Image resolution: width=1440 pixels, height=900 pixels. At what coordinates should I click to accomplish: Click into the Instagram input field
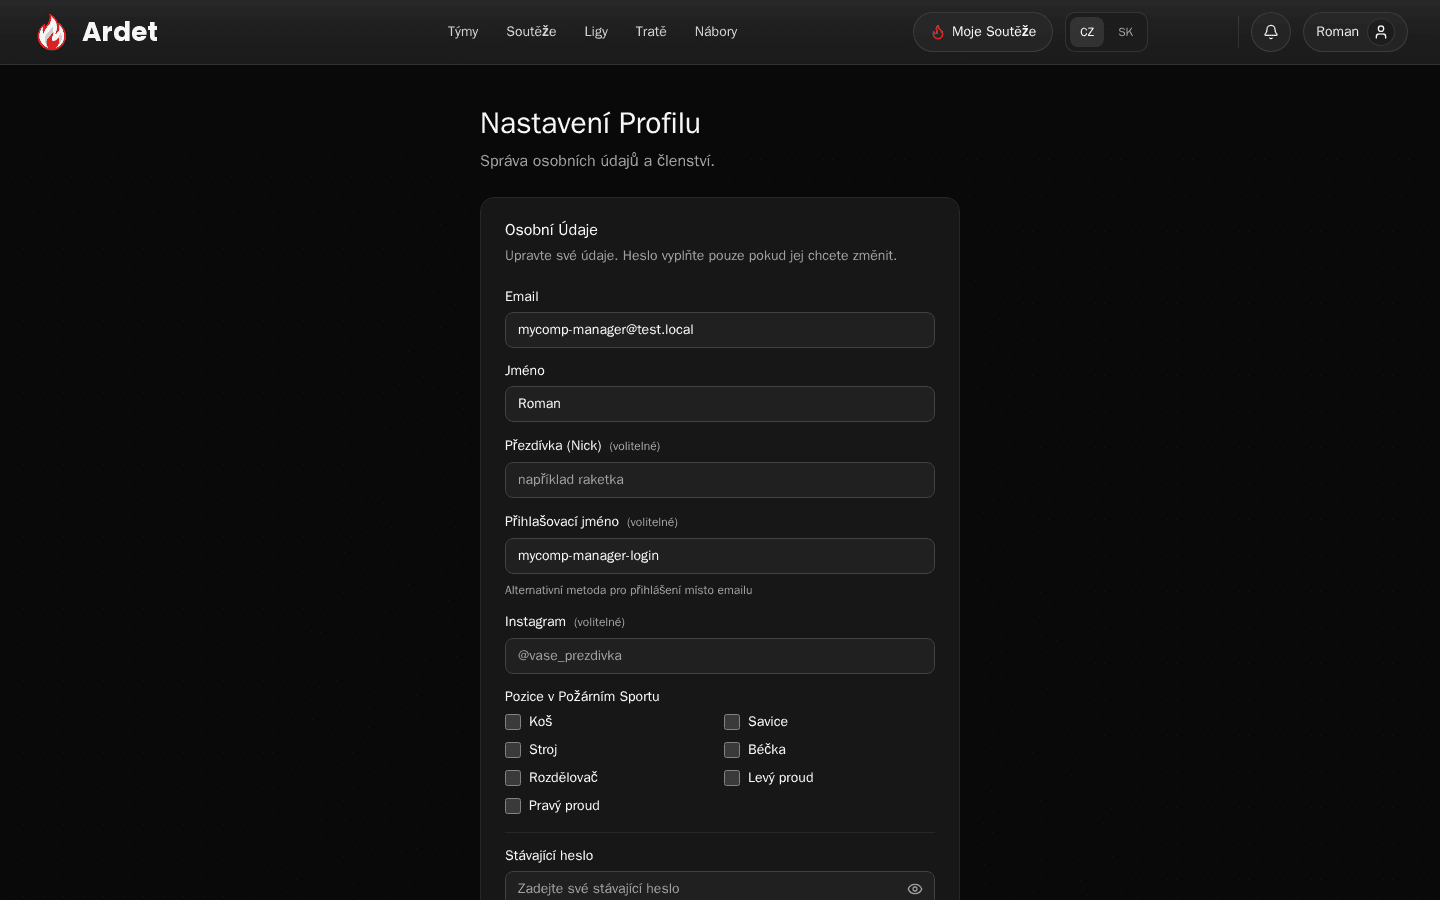point(720,656)
